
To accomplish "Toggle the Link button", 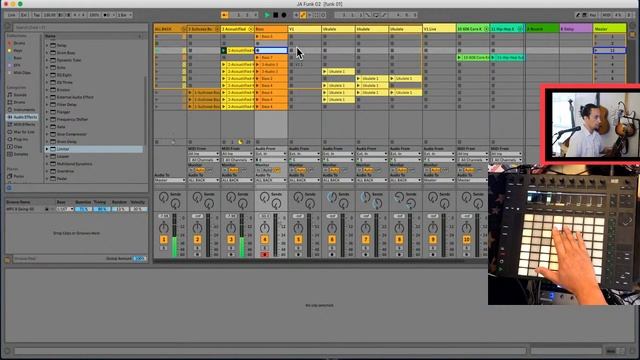I will (11, 15).
